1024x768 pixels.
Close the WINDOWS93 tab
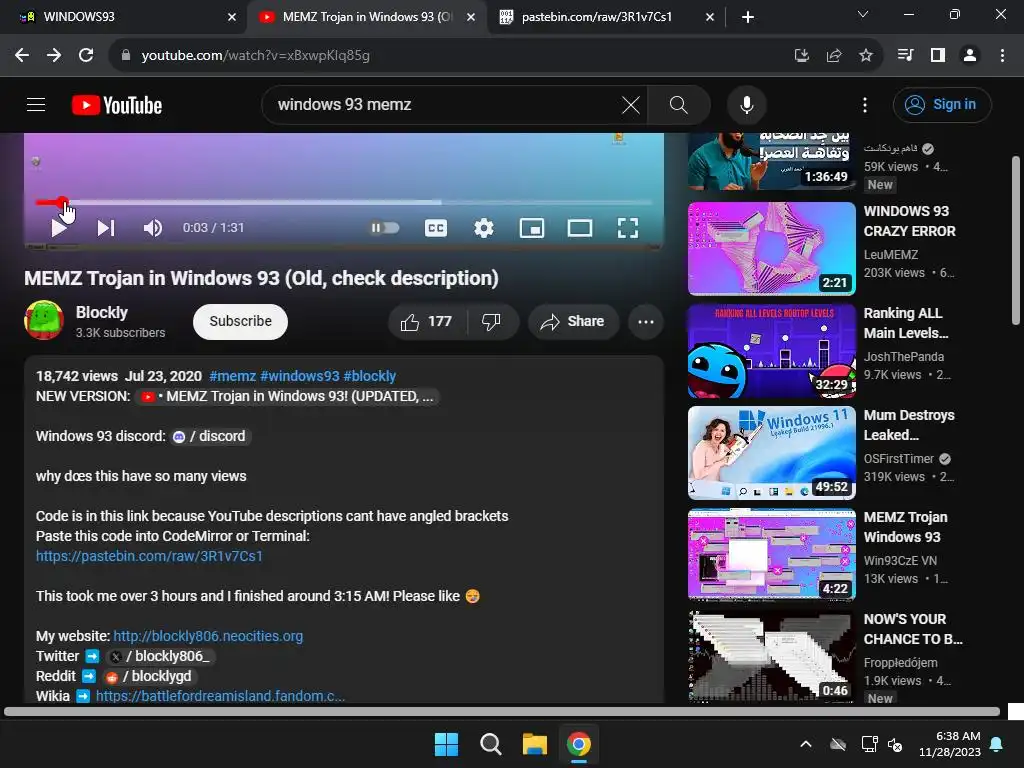pos(232,17)
